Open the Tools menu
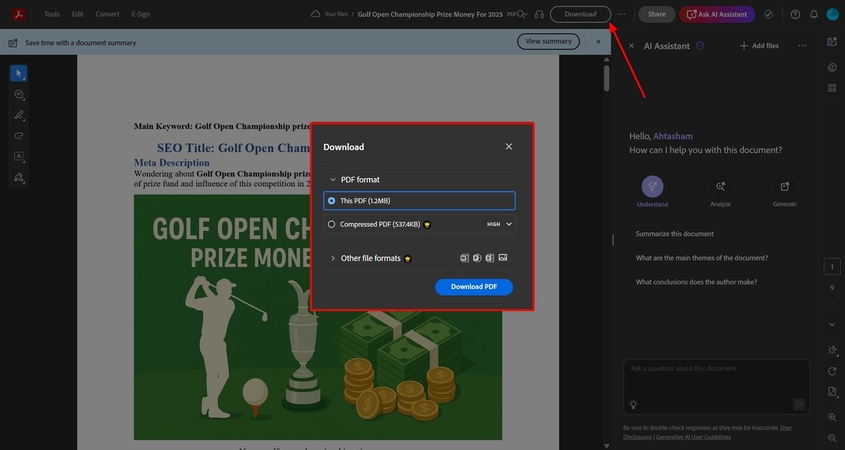This screenshot has height=450, width=845. point(52,15)
